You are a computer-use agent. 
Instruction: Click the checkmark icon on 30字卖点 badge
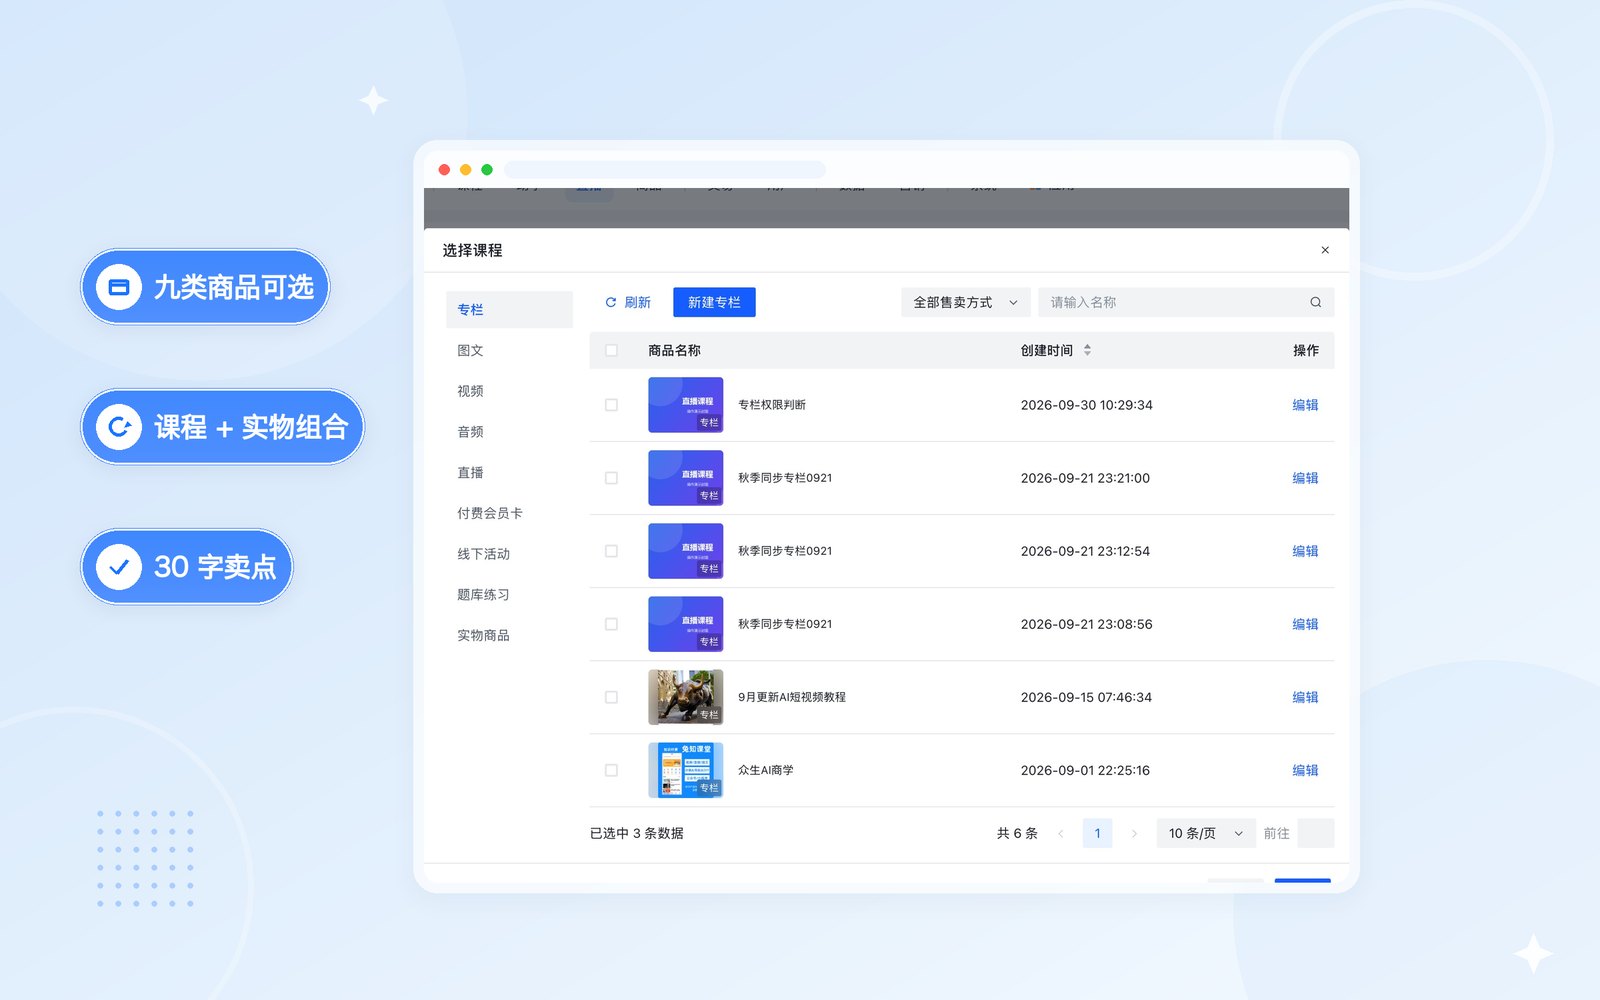point(119,567)
